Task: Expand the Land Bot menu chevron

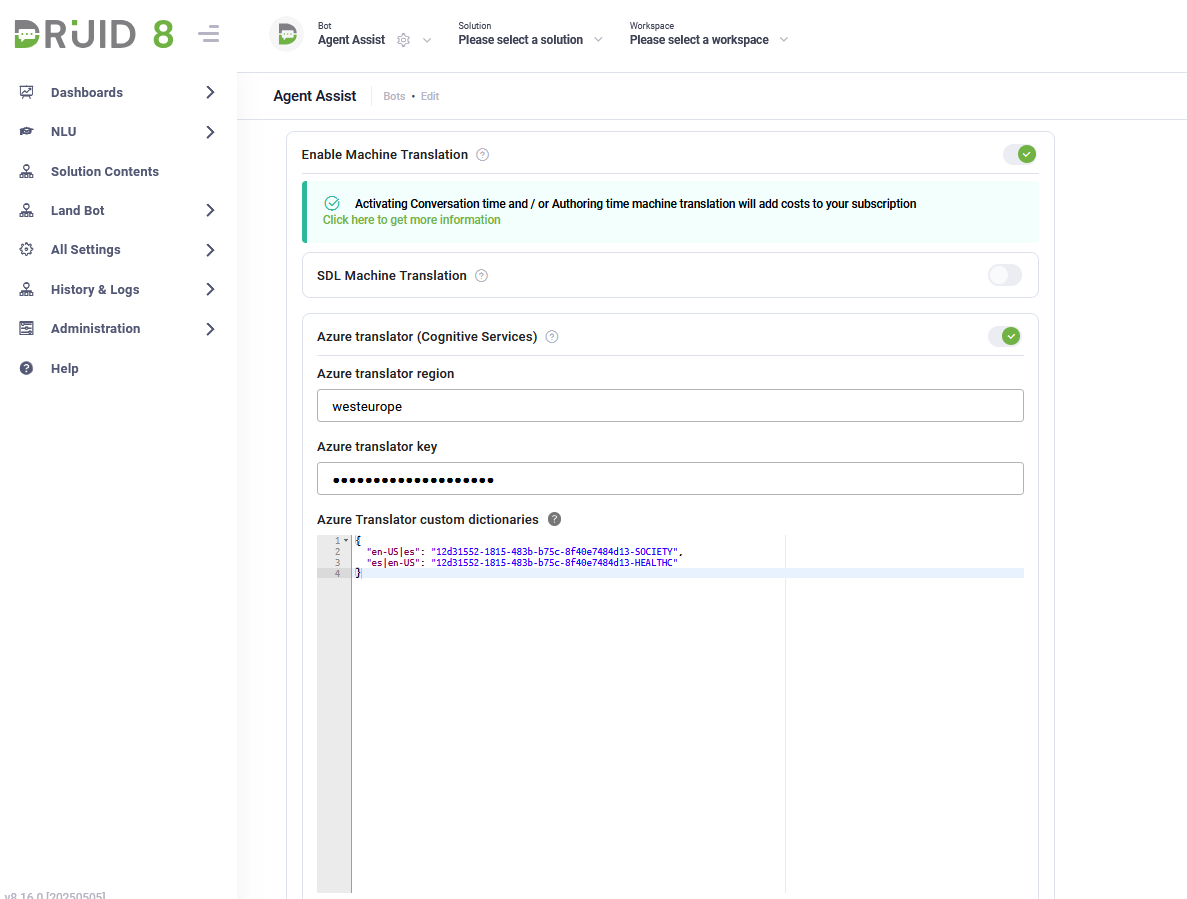Action: tap(210, 210)
